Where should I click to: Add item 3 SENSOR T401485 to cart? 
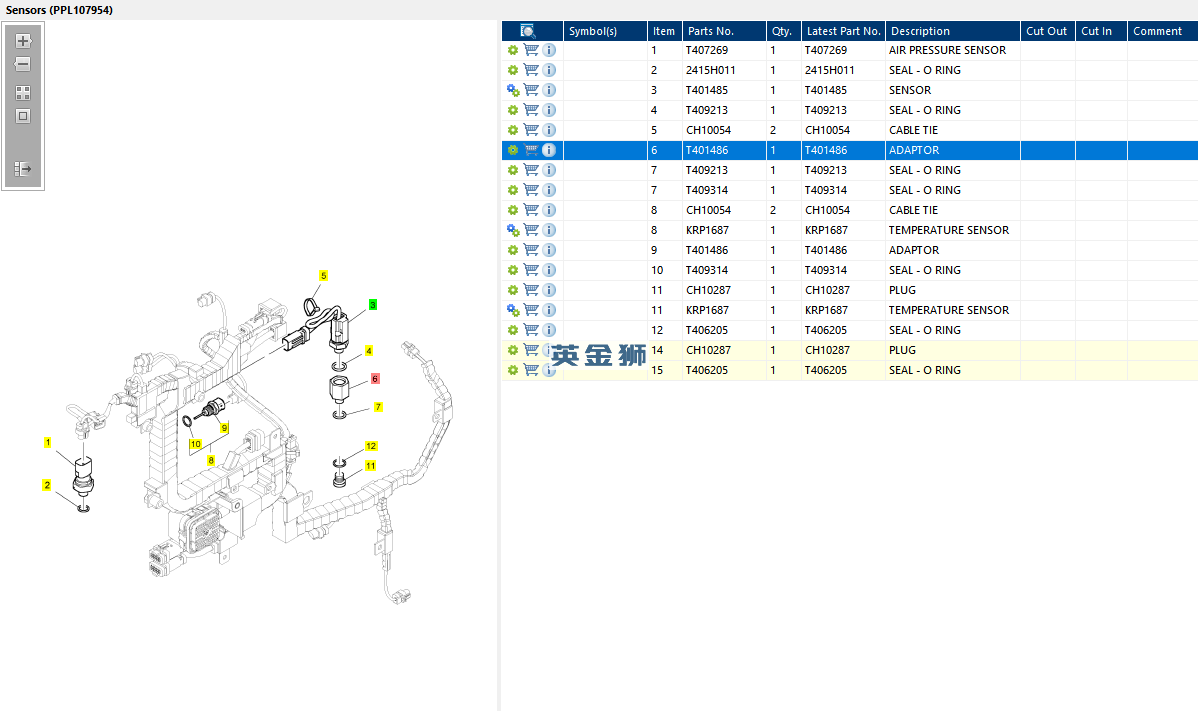pos(531,90)
